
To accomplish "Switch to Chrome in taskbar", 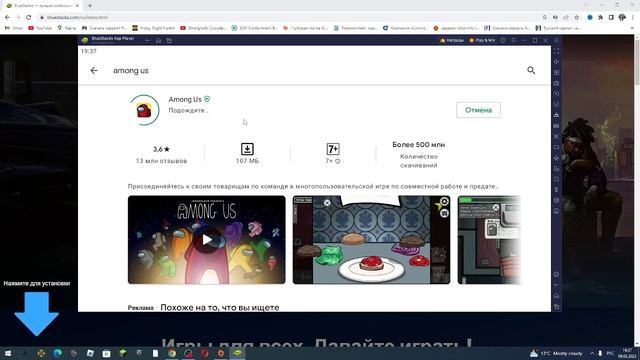I will 172,353.
